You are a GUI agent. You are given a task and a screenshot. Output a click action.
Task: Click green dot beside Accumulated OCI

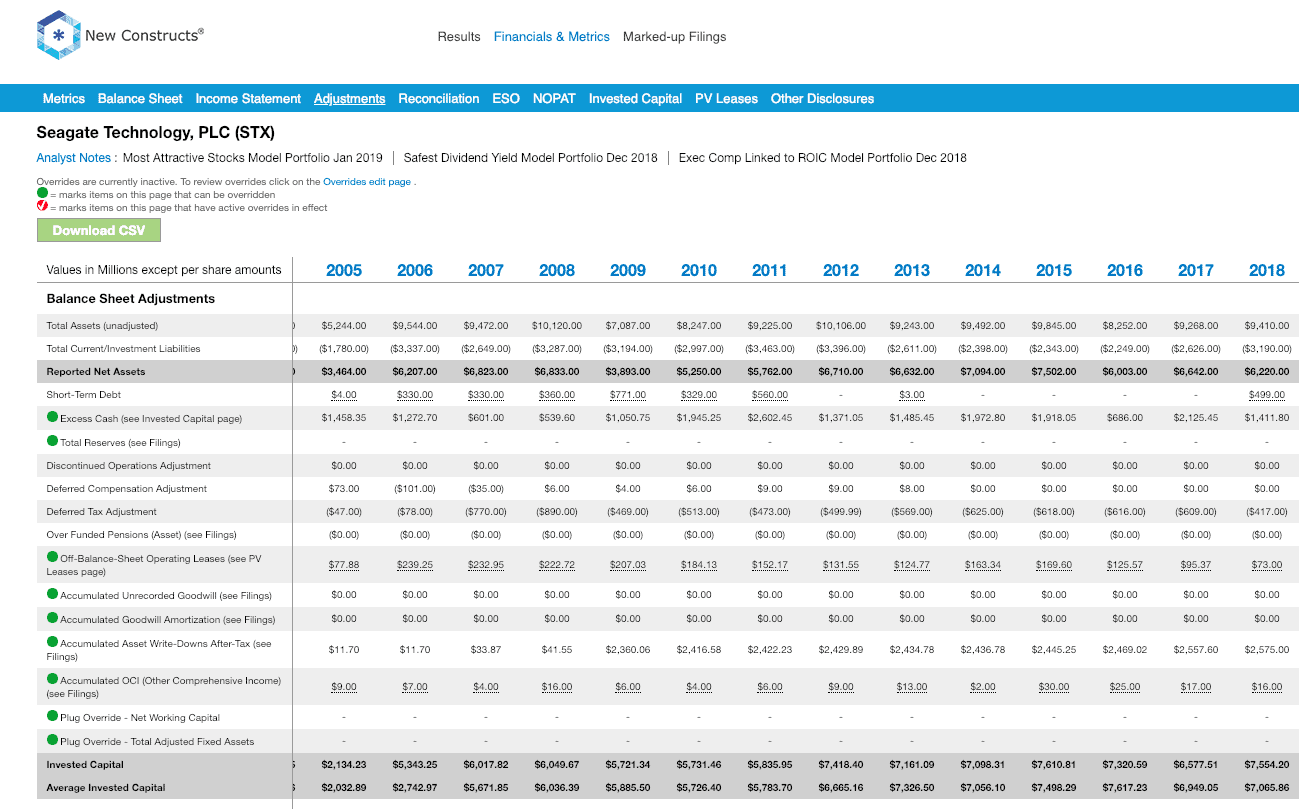point(53,679)
